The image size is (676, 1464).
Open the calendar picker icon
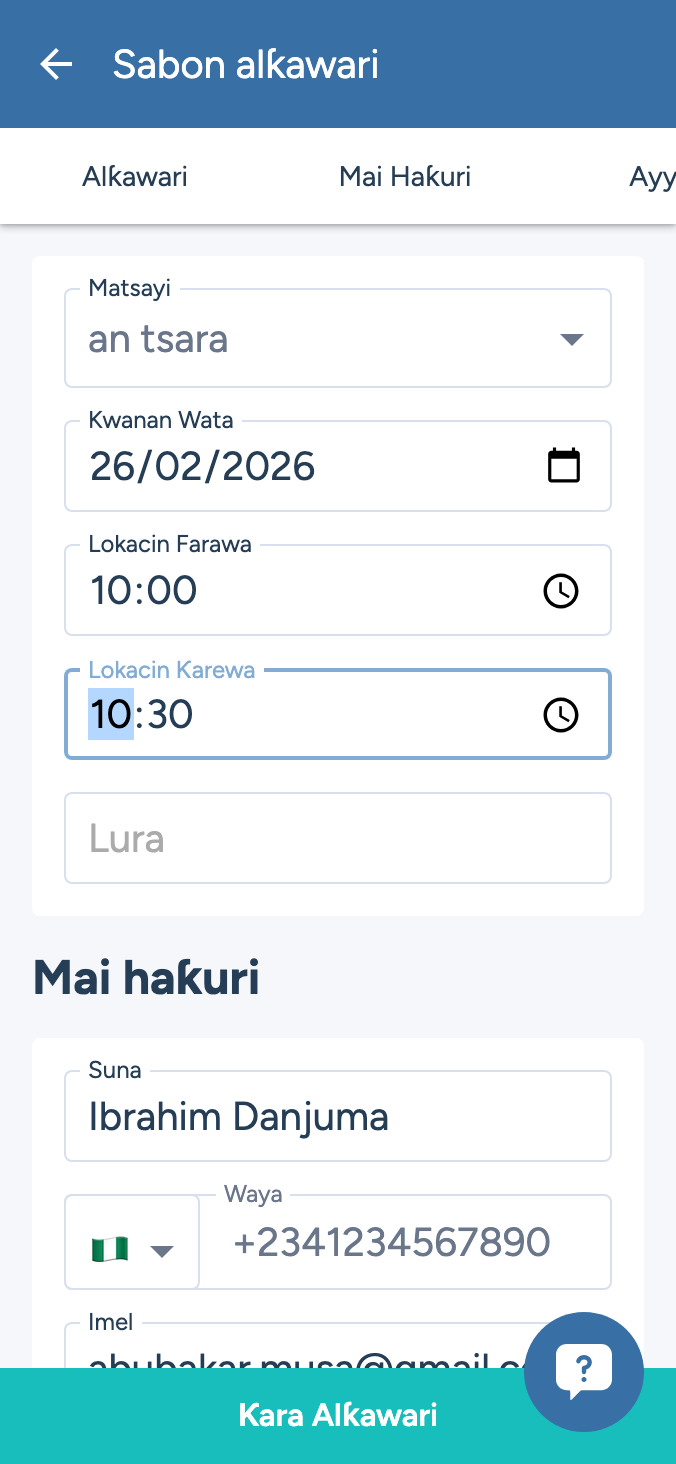click(x=564, y=466)
